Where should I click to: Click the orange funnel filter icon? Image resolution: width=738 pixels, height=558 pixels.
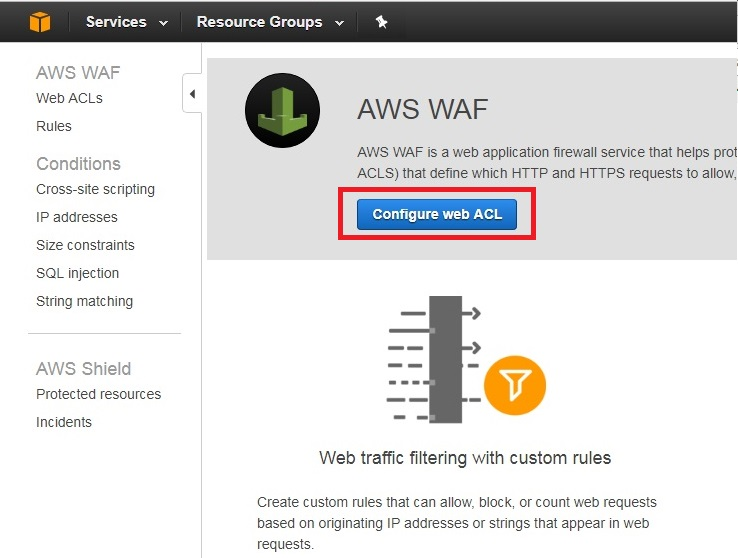(x=515, y=385)
